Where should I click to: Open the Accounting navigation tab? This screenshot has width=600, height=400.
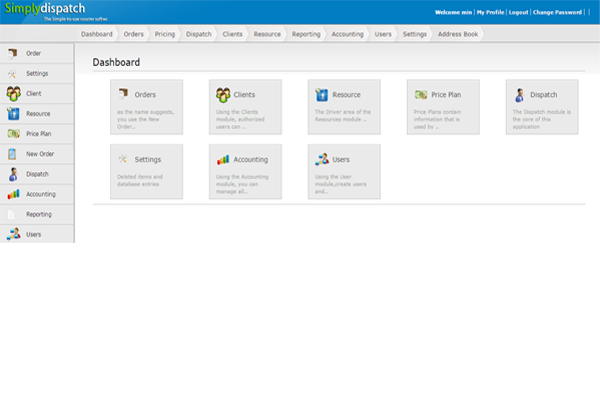pyautogui.click(x=347, y=34)
